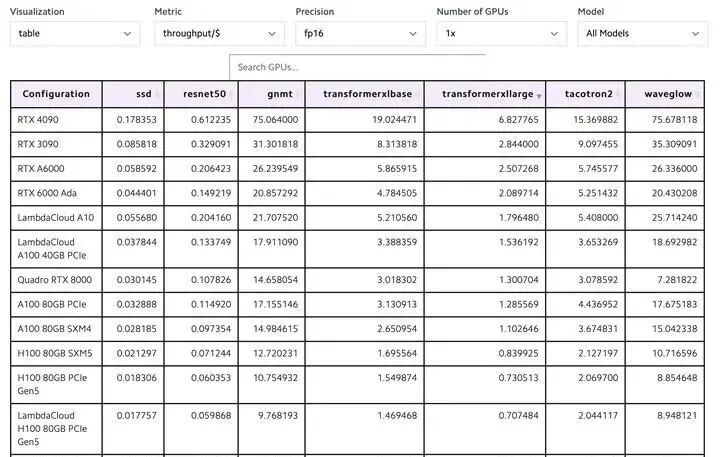Click the gnmt column sort icon

pyautogui.click(x=298, y=95)
